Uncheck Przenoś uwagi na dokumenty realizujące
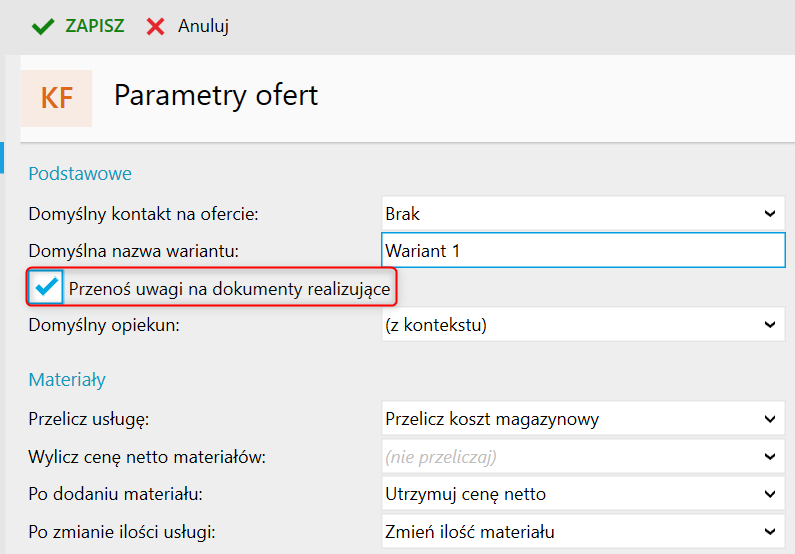 [x=46, y=288]
